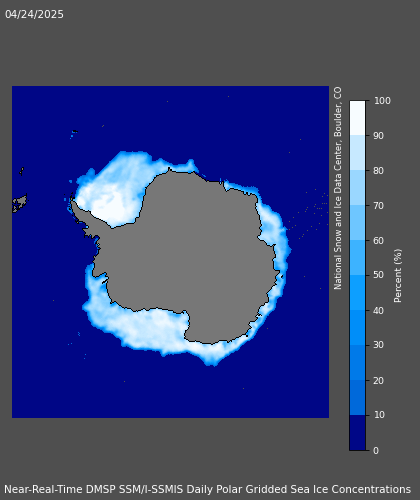This screenshot has height=500, width=420.
Task: Click the 30-40 percent colorbar segment
Action: pyautogui.click(x=358, y=327)
